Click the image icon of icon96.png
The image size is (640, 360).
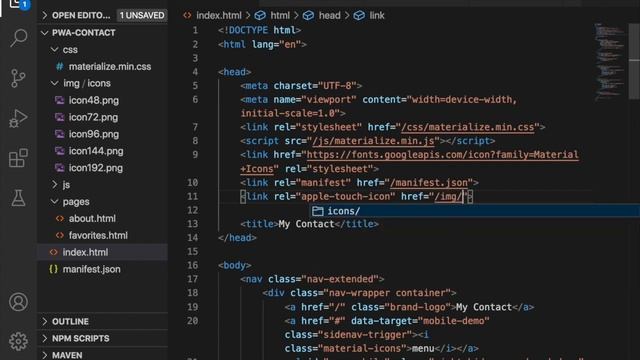[60, 134]
